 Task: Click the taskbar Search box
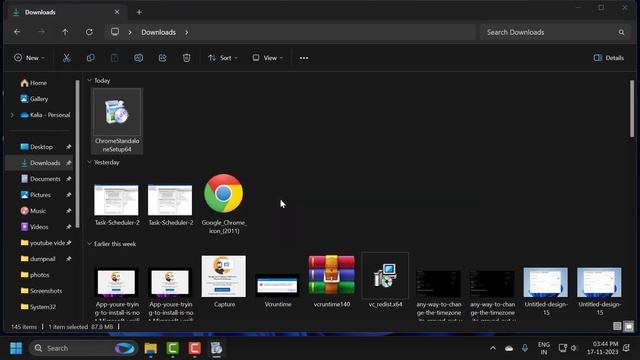pyautogui.click(x=82, y=348)
